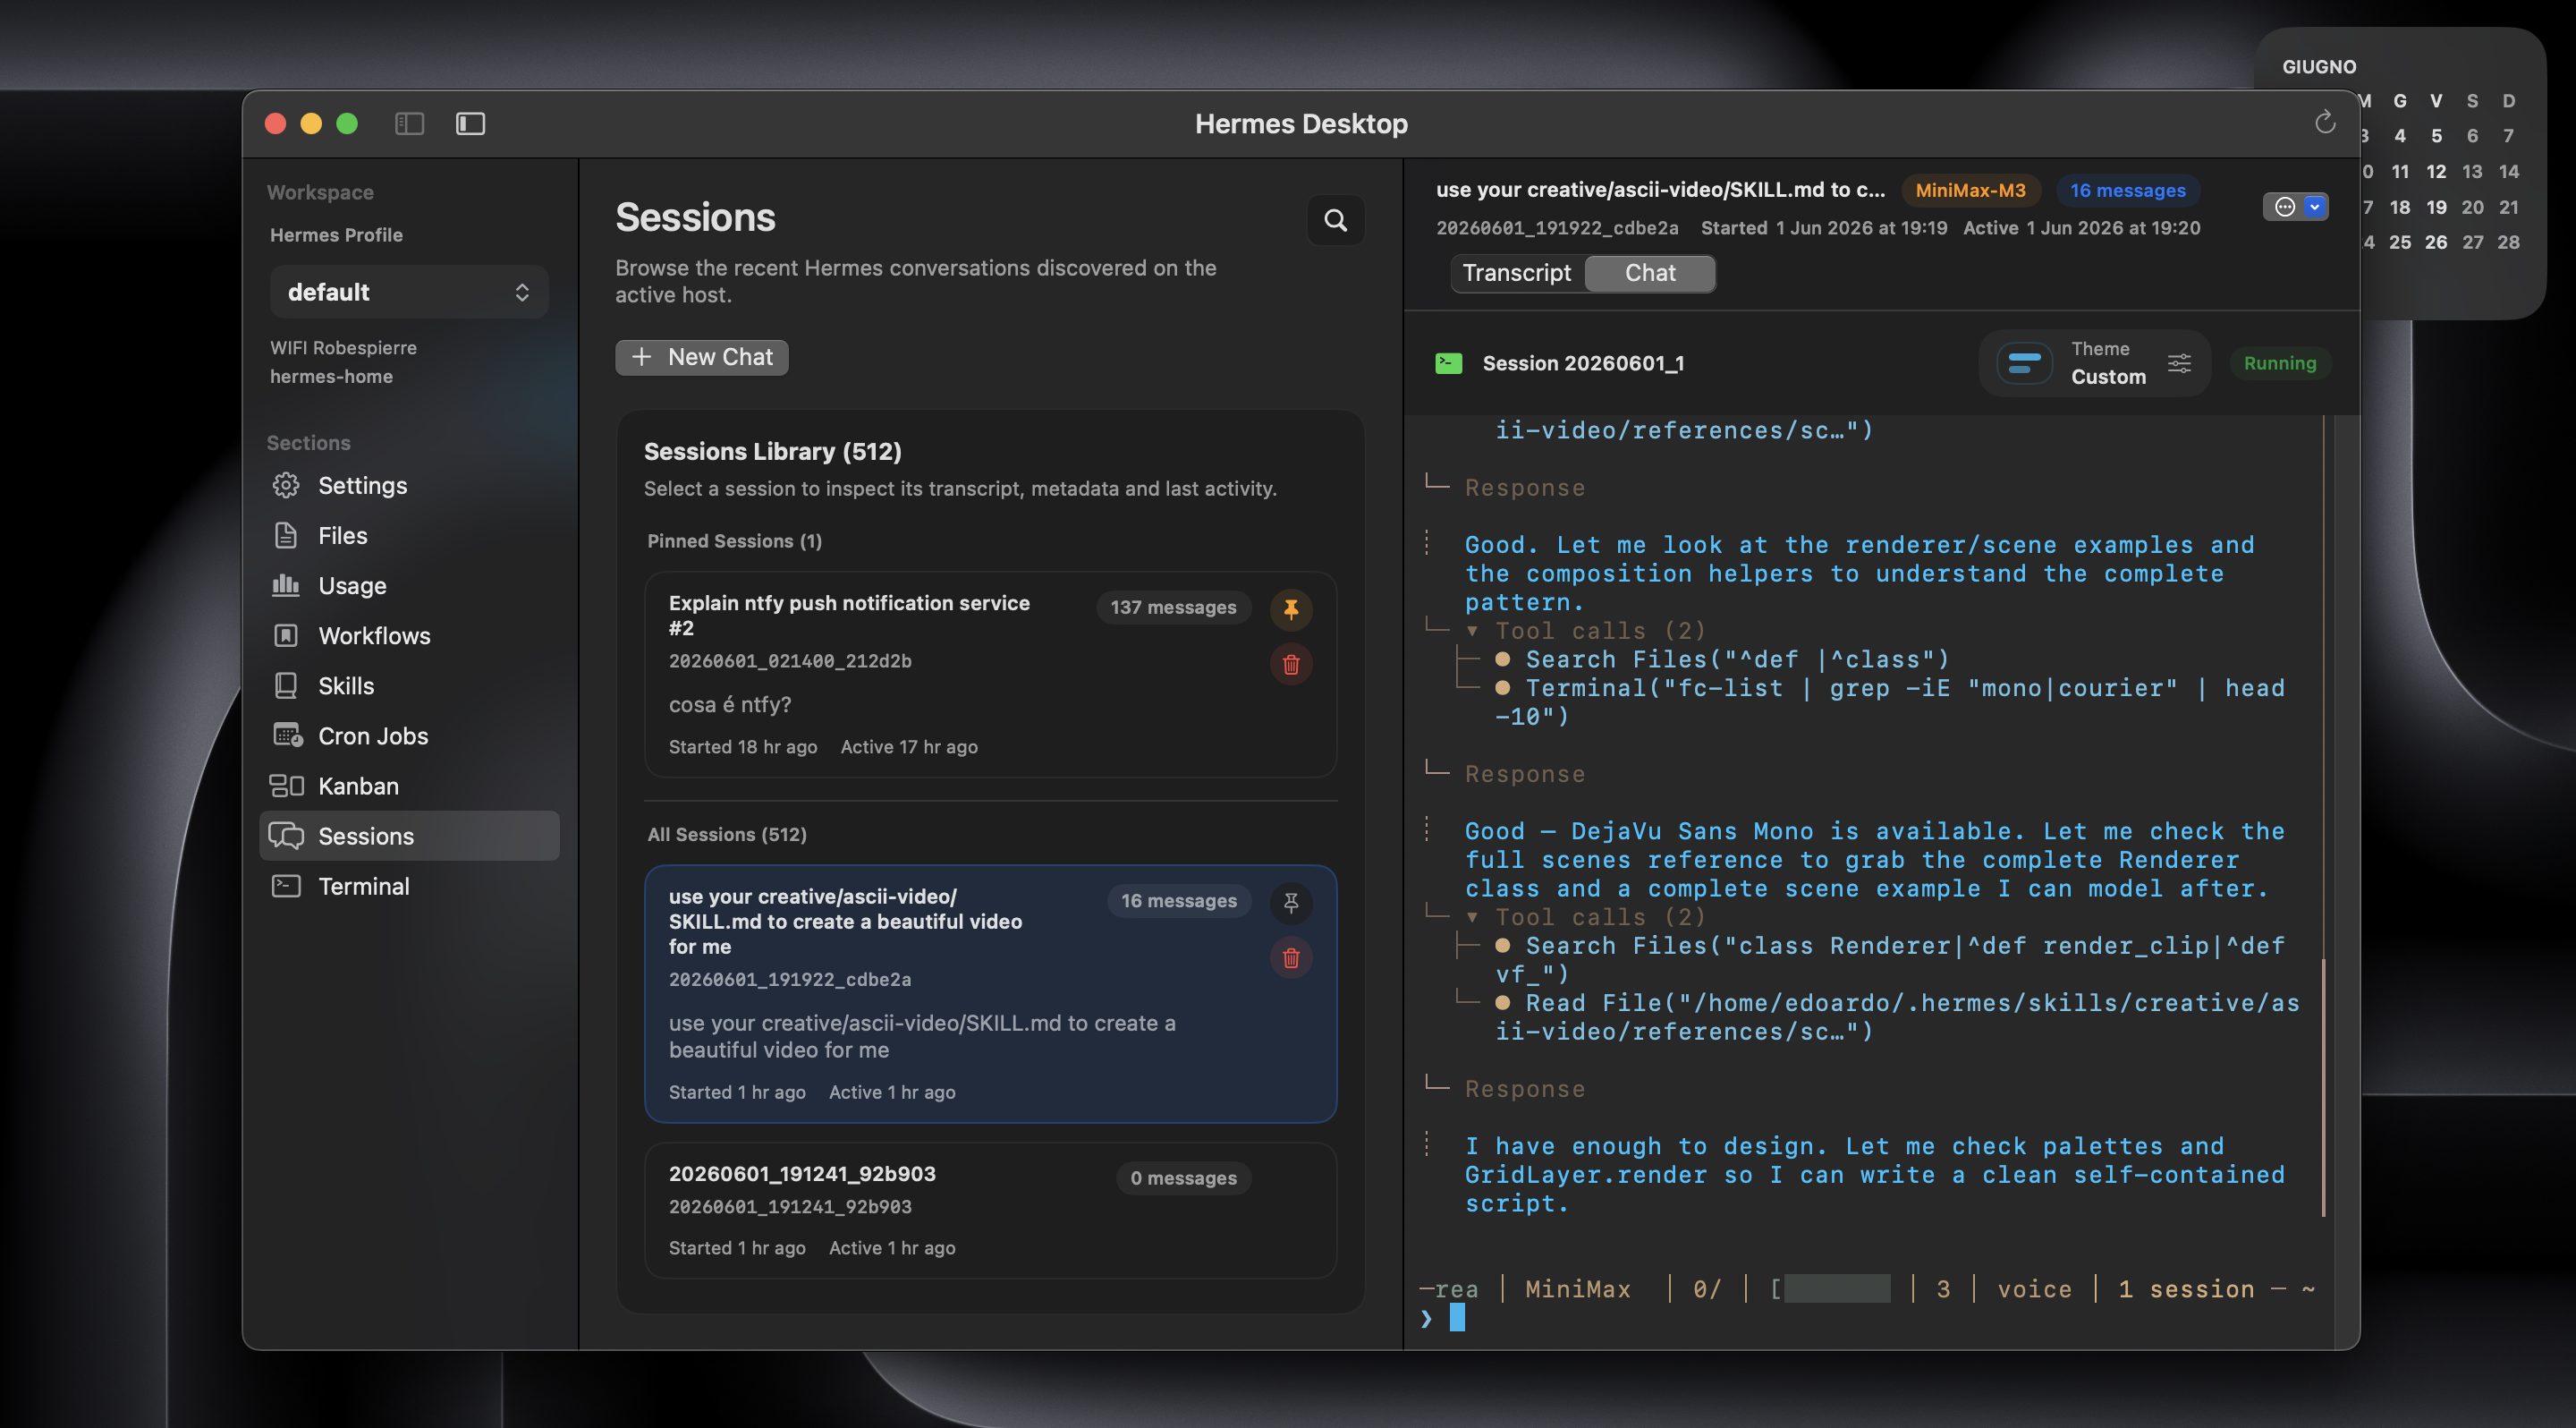The image size is (2576, 1428).
Task: Open Usage section
Action: [x=410, y=585]
